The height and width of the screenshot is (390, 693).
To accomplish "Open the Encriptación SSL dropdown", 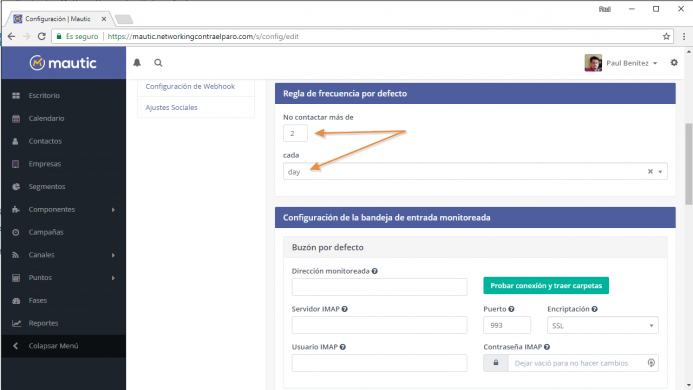I will [602, 325].
